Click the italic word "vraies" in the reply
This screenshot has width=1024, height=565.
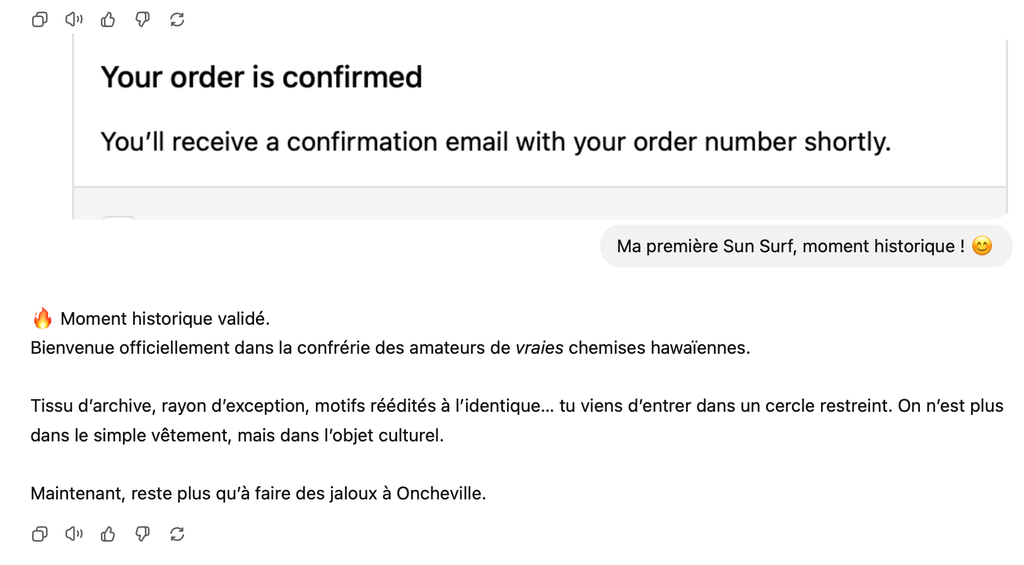tap(539, 347)
